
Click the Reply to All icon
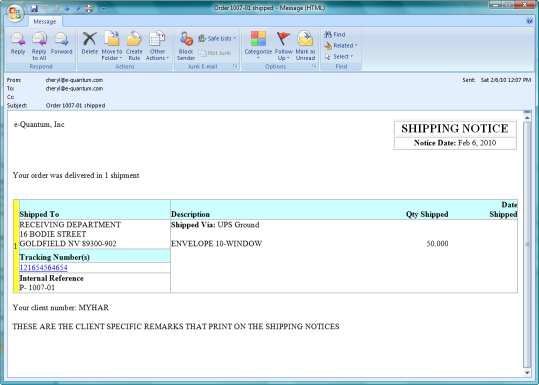click(39, 46)
